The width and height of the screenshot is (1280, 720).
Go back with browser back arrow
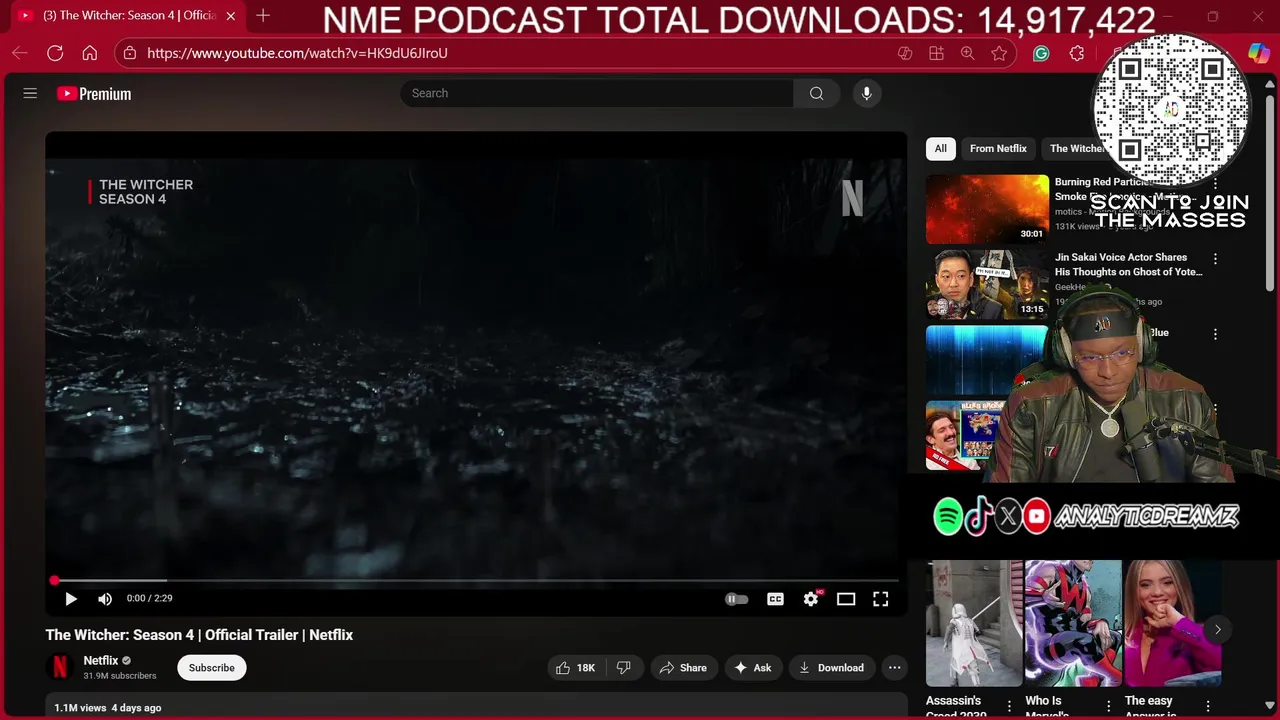pos(20,53)
